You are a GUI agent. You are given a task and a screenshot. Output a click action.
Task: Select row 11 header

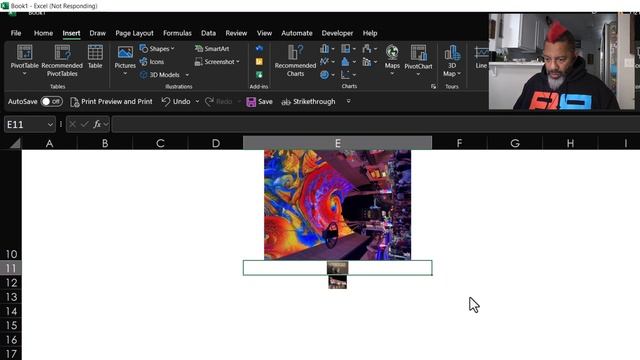11,268
